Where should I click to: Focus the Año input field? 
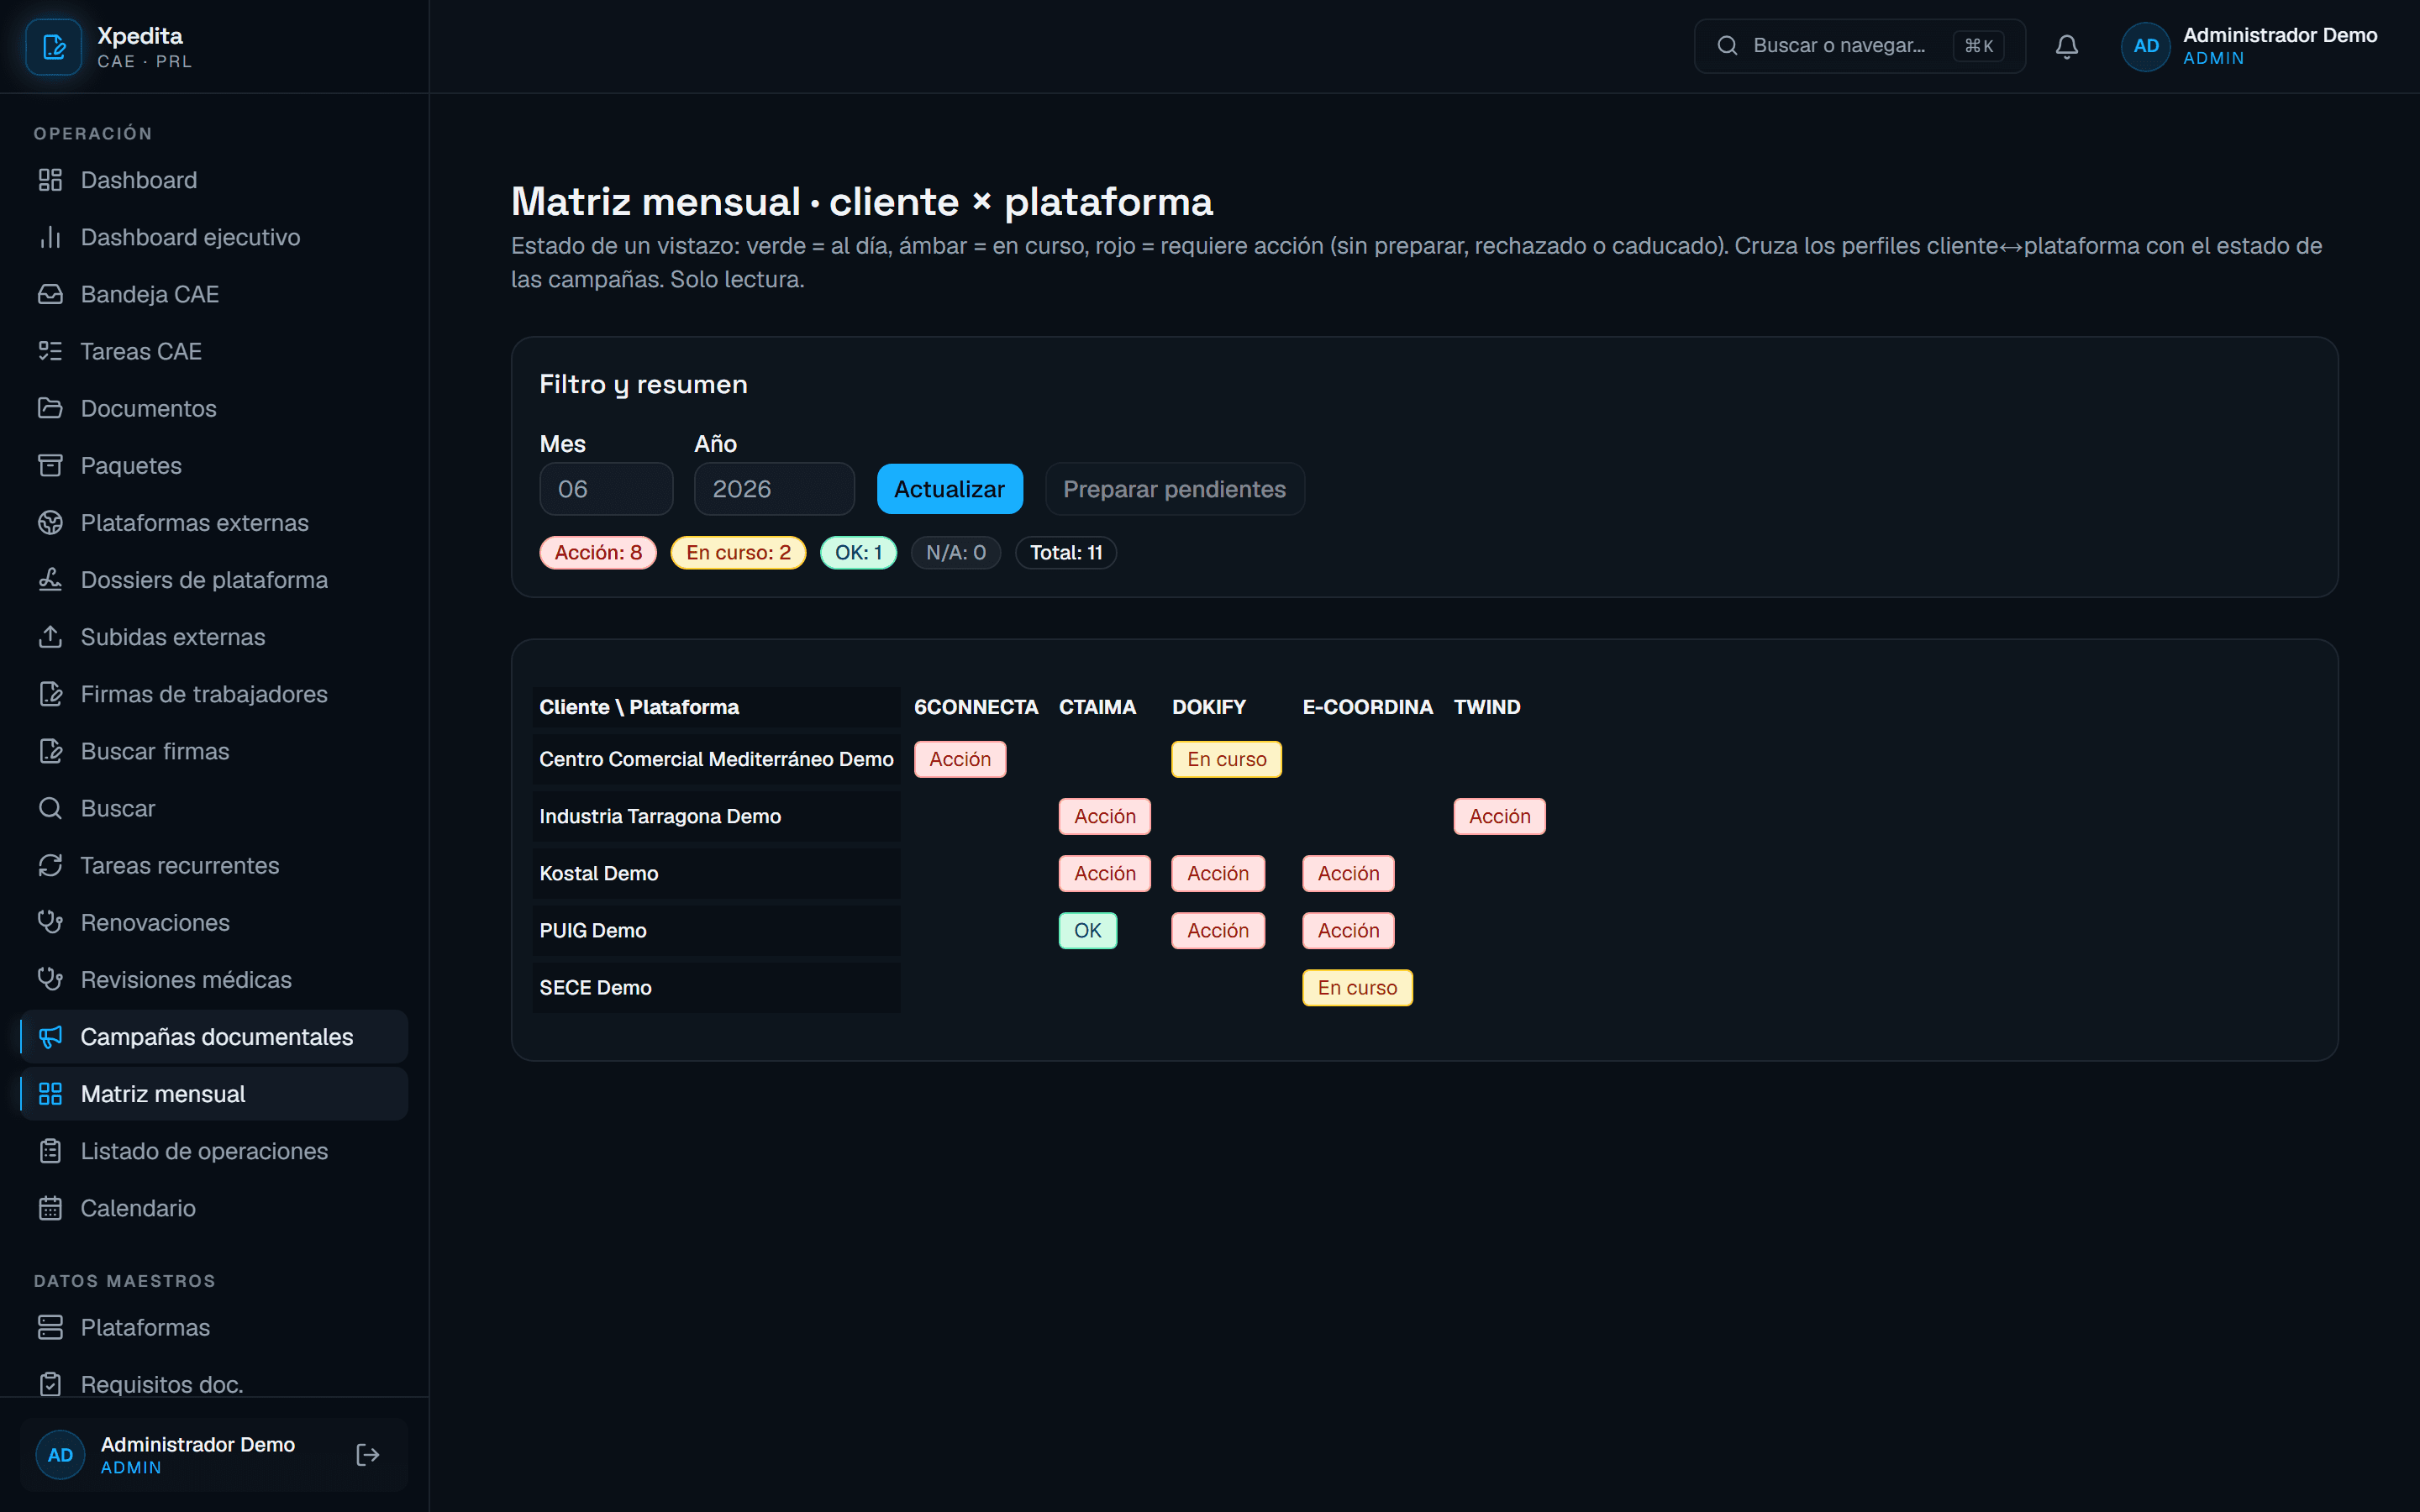(x=774, y=489)
